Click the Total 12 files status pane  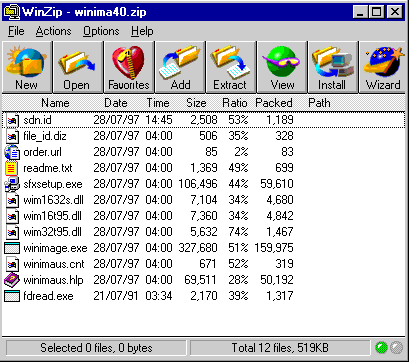[x=280, y=348]
